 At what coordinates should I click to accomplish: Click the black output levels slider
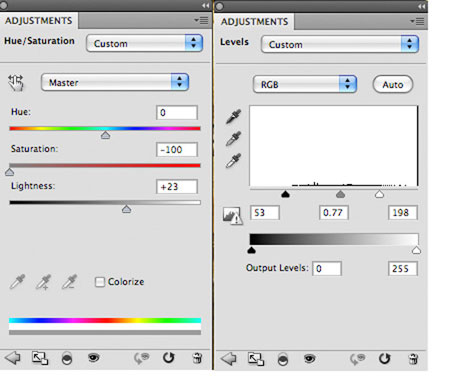pos(252,250)
